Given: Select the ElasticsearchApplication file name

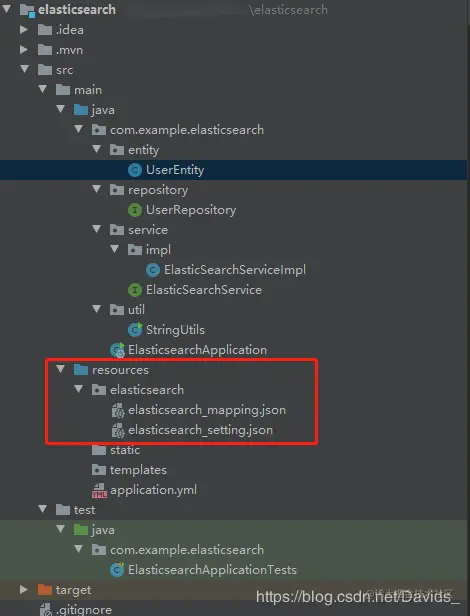Looking at the screenshot, I should [x=197, y=350].
